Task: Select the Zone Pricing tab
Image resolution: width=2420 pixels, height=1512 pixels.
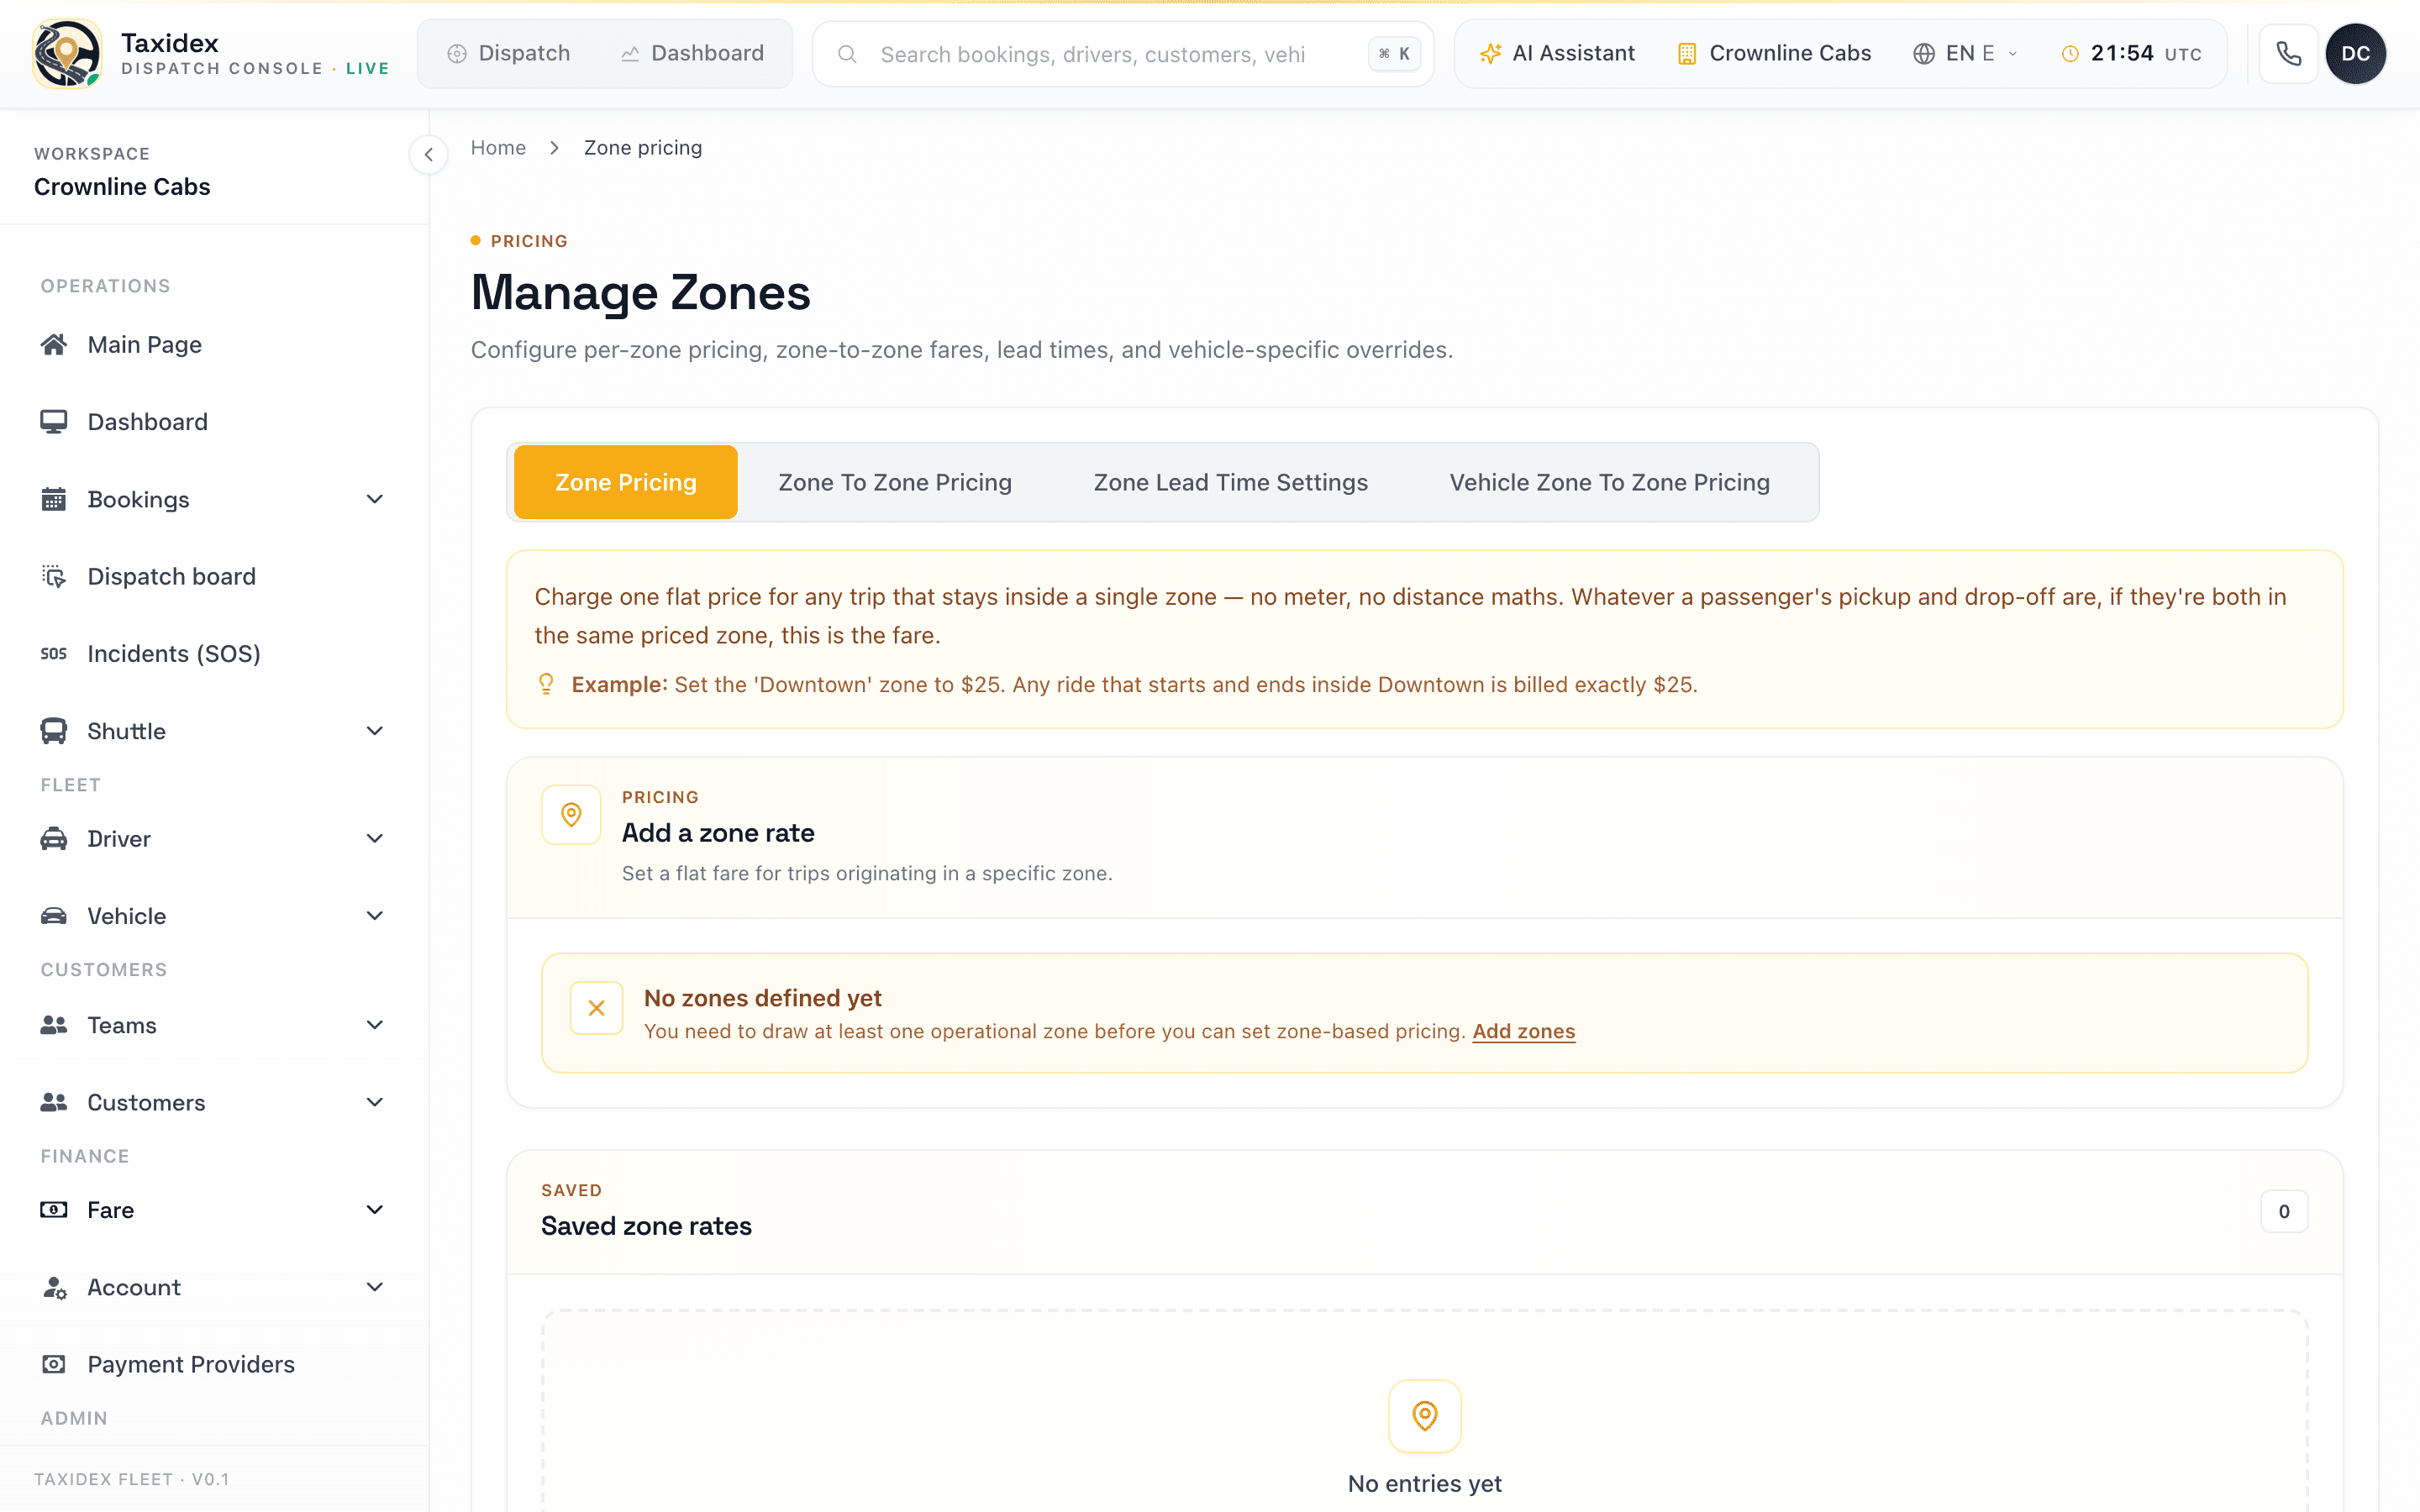Action: click(x=626, y=482)
